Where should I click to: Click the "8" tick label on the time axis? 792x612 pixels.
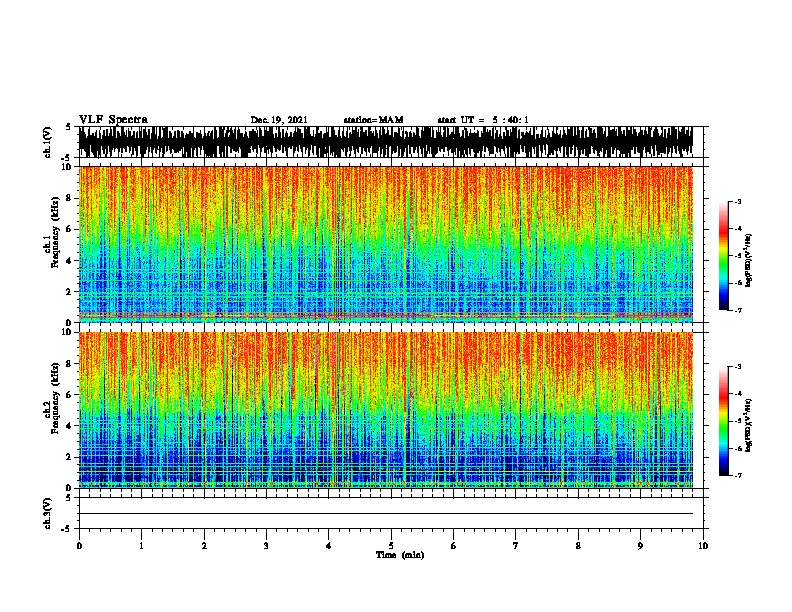(x=578, y=546)
